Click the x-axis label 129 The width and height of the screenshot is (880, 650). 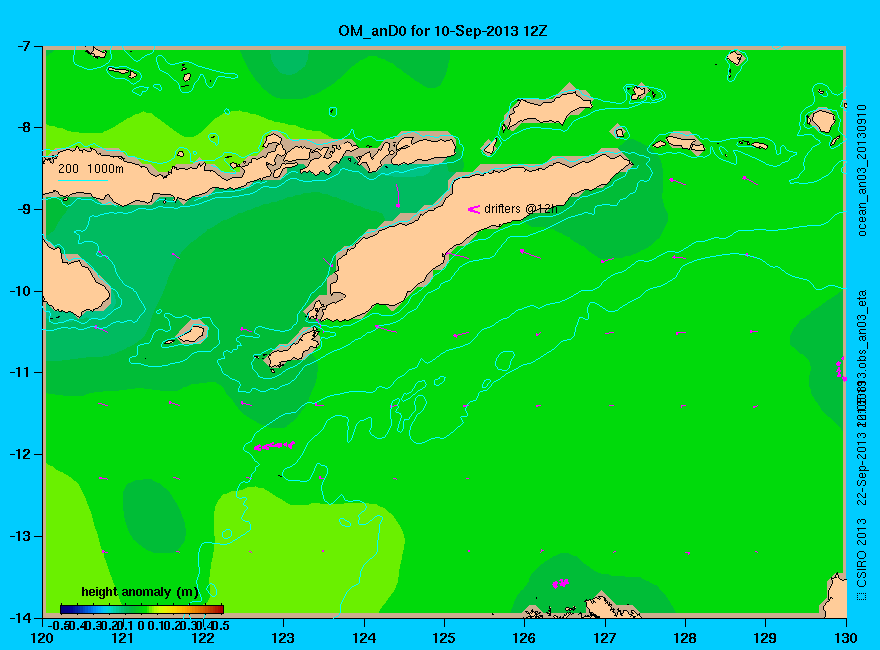coord(766,638)
